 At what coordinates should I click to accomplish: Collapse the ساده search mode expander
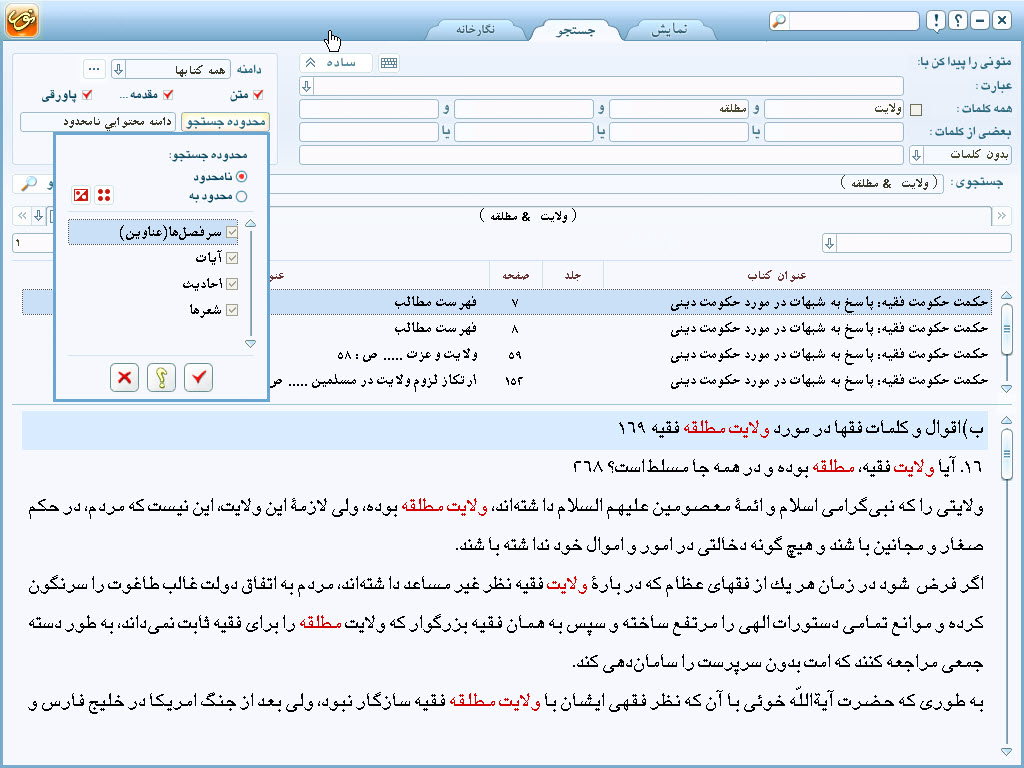tap(310, 63)
